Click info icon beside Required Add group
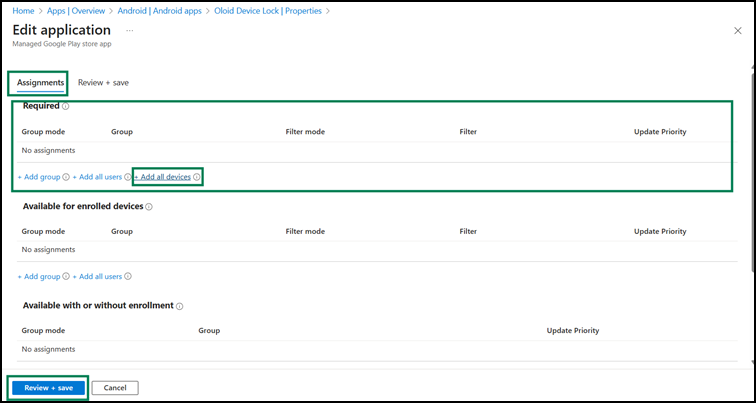756x403 pixels. (66, 177)
